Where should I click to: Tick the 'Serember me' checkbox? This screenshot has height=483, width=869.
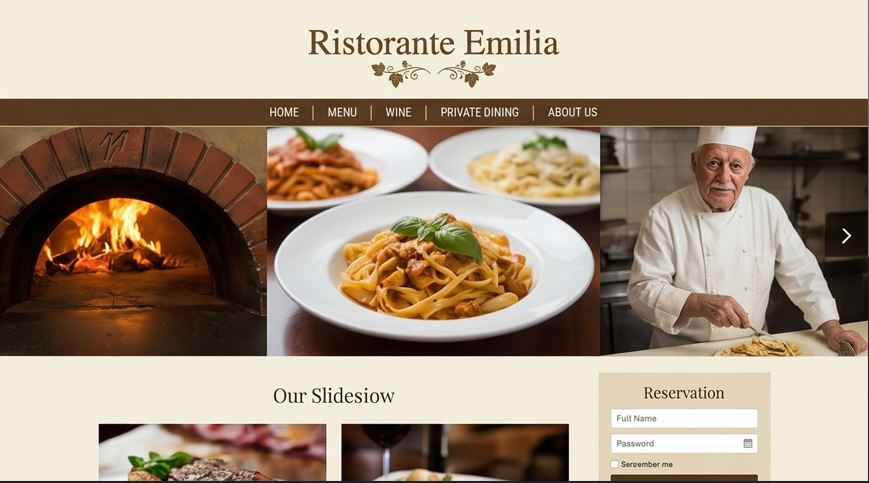[615, 464]
